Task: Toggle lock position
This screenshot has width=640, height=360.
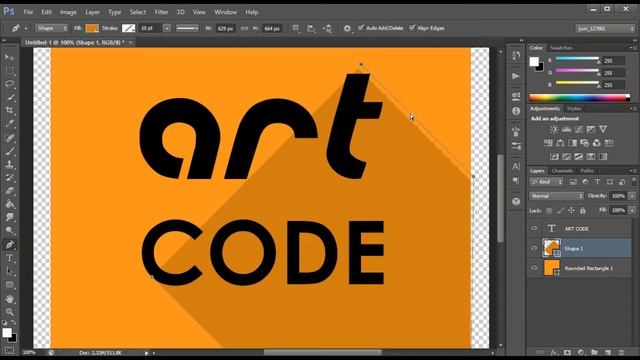Action: coord(571,211)
